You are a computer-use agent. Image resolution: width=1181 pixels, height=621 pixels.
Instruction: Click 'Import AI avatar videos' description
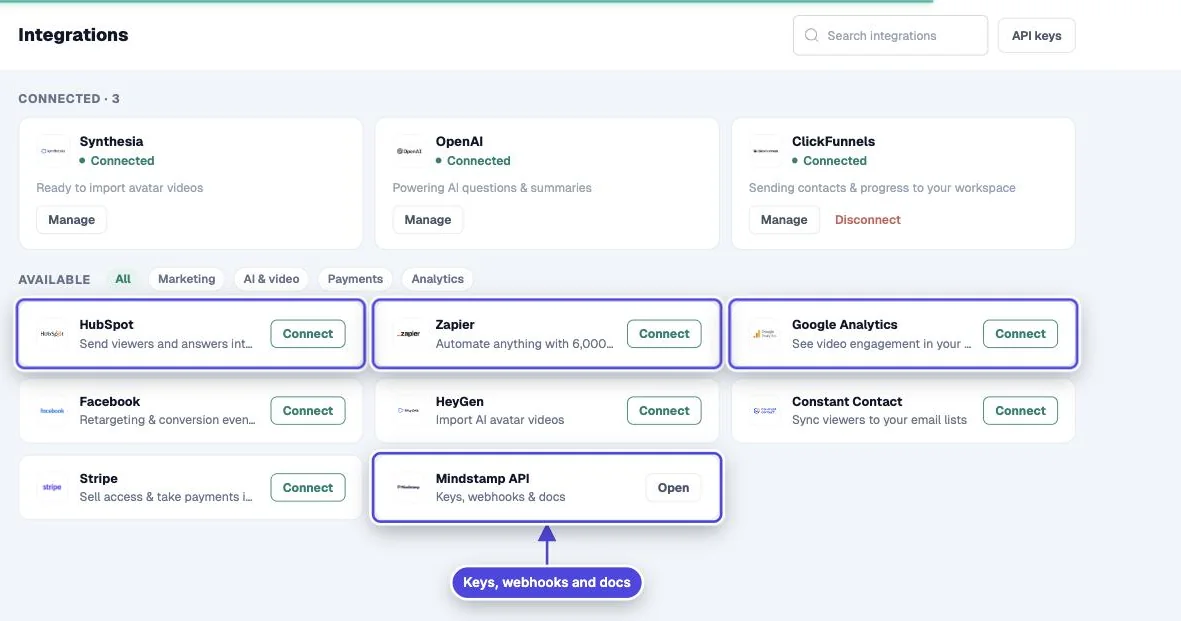click(499, 420)
